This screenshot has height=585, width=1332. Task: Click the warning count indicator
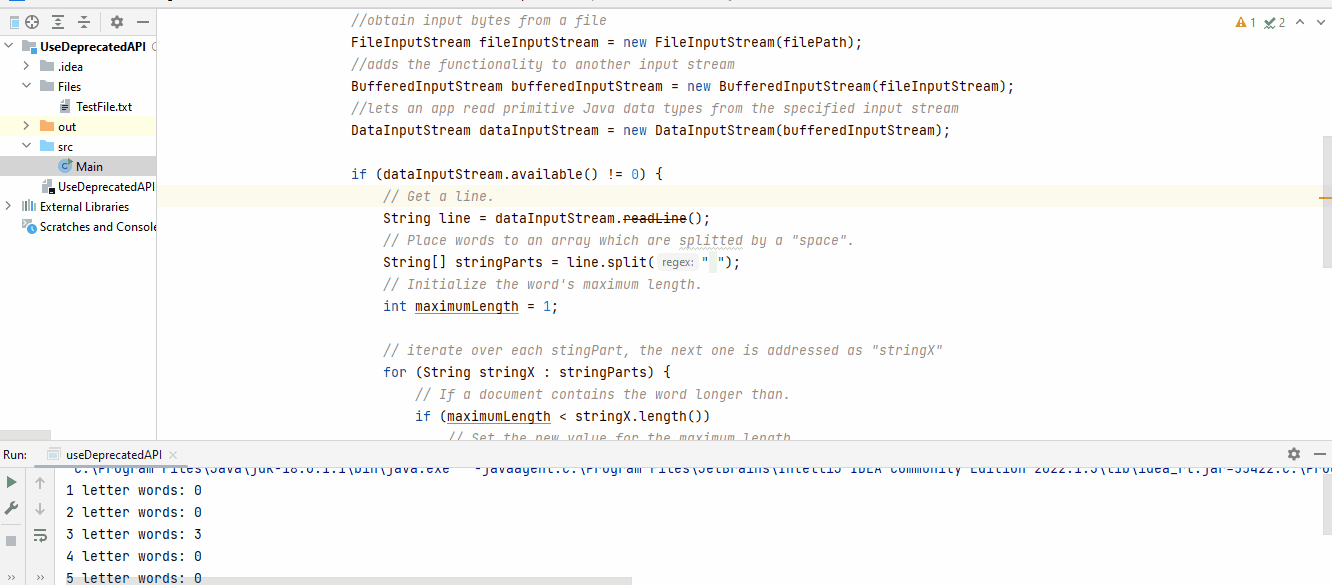click(1246, 22)
